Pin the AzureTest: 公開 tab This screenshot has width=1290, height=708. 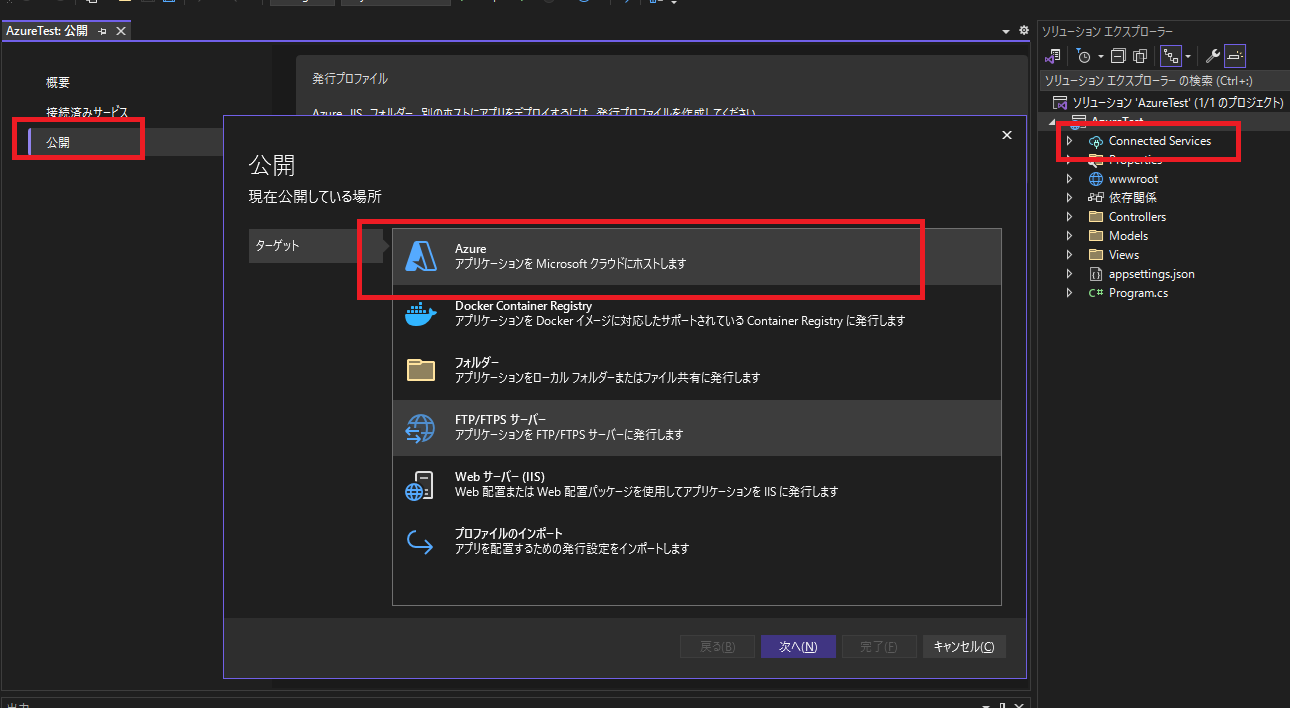[102, 31]
